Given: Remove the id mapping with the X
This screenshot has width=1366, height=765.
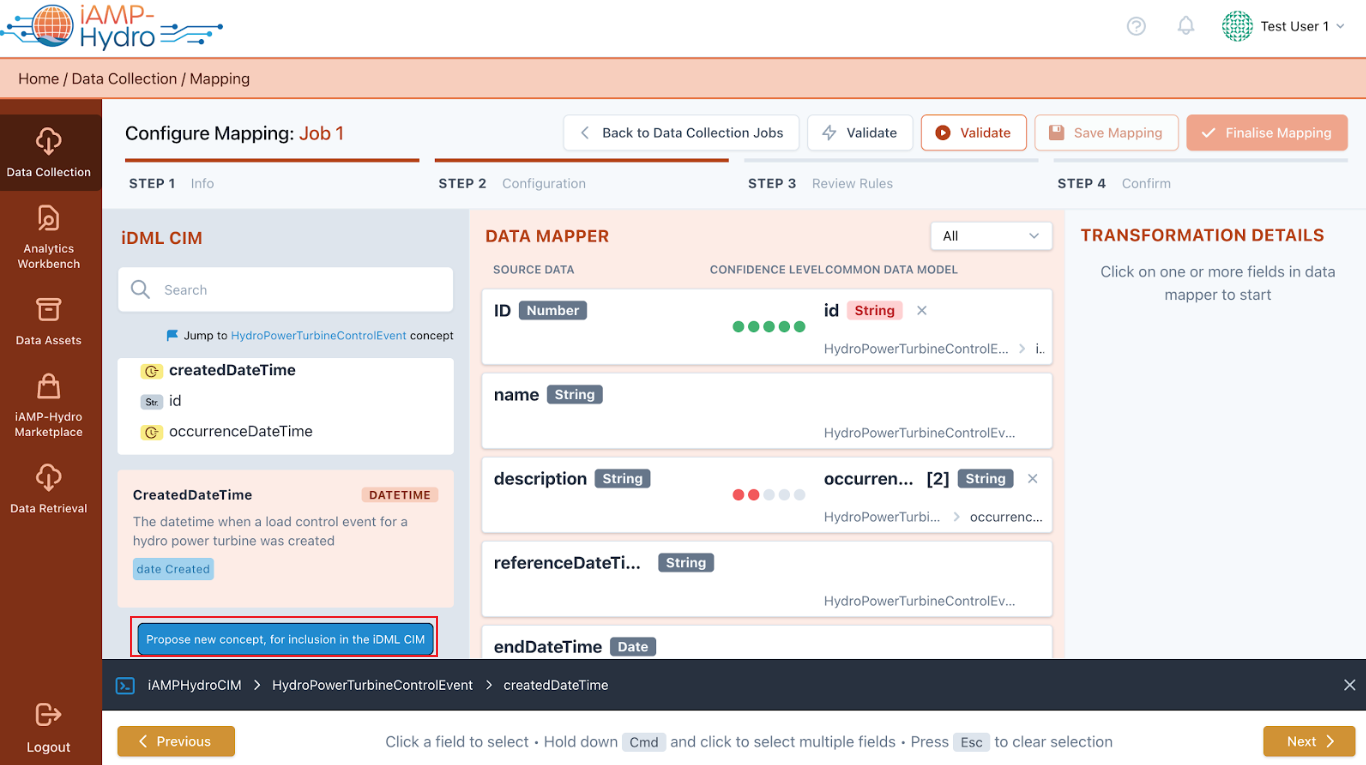Looking at the screenshot, I should [x=922, y=311].
